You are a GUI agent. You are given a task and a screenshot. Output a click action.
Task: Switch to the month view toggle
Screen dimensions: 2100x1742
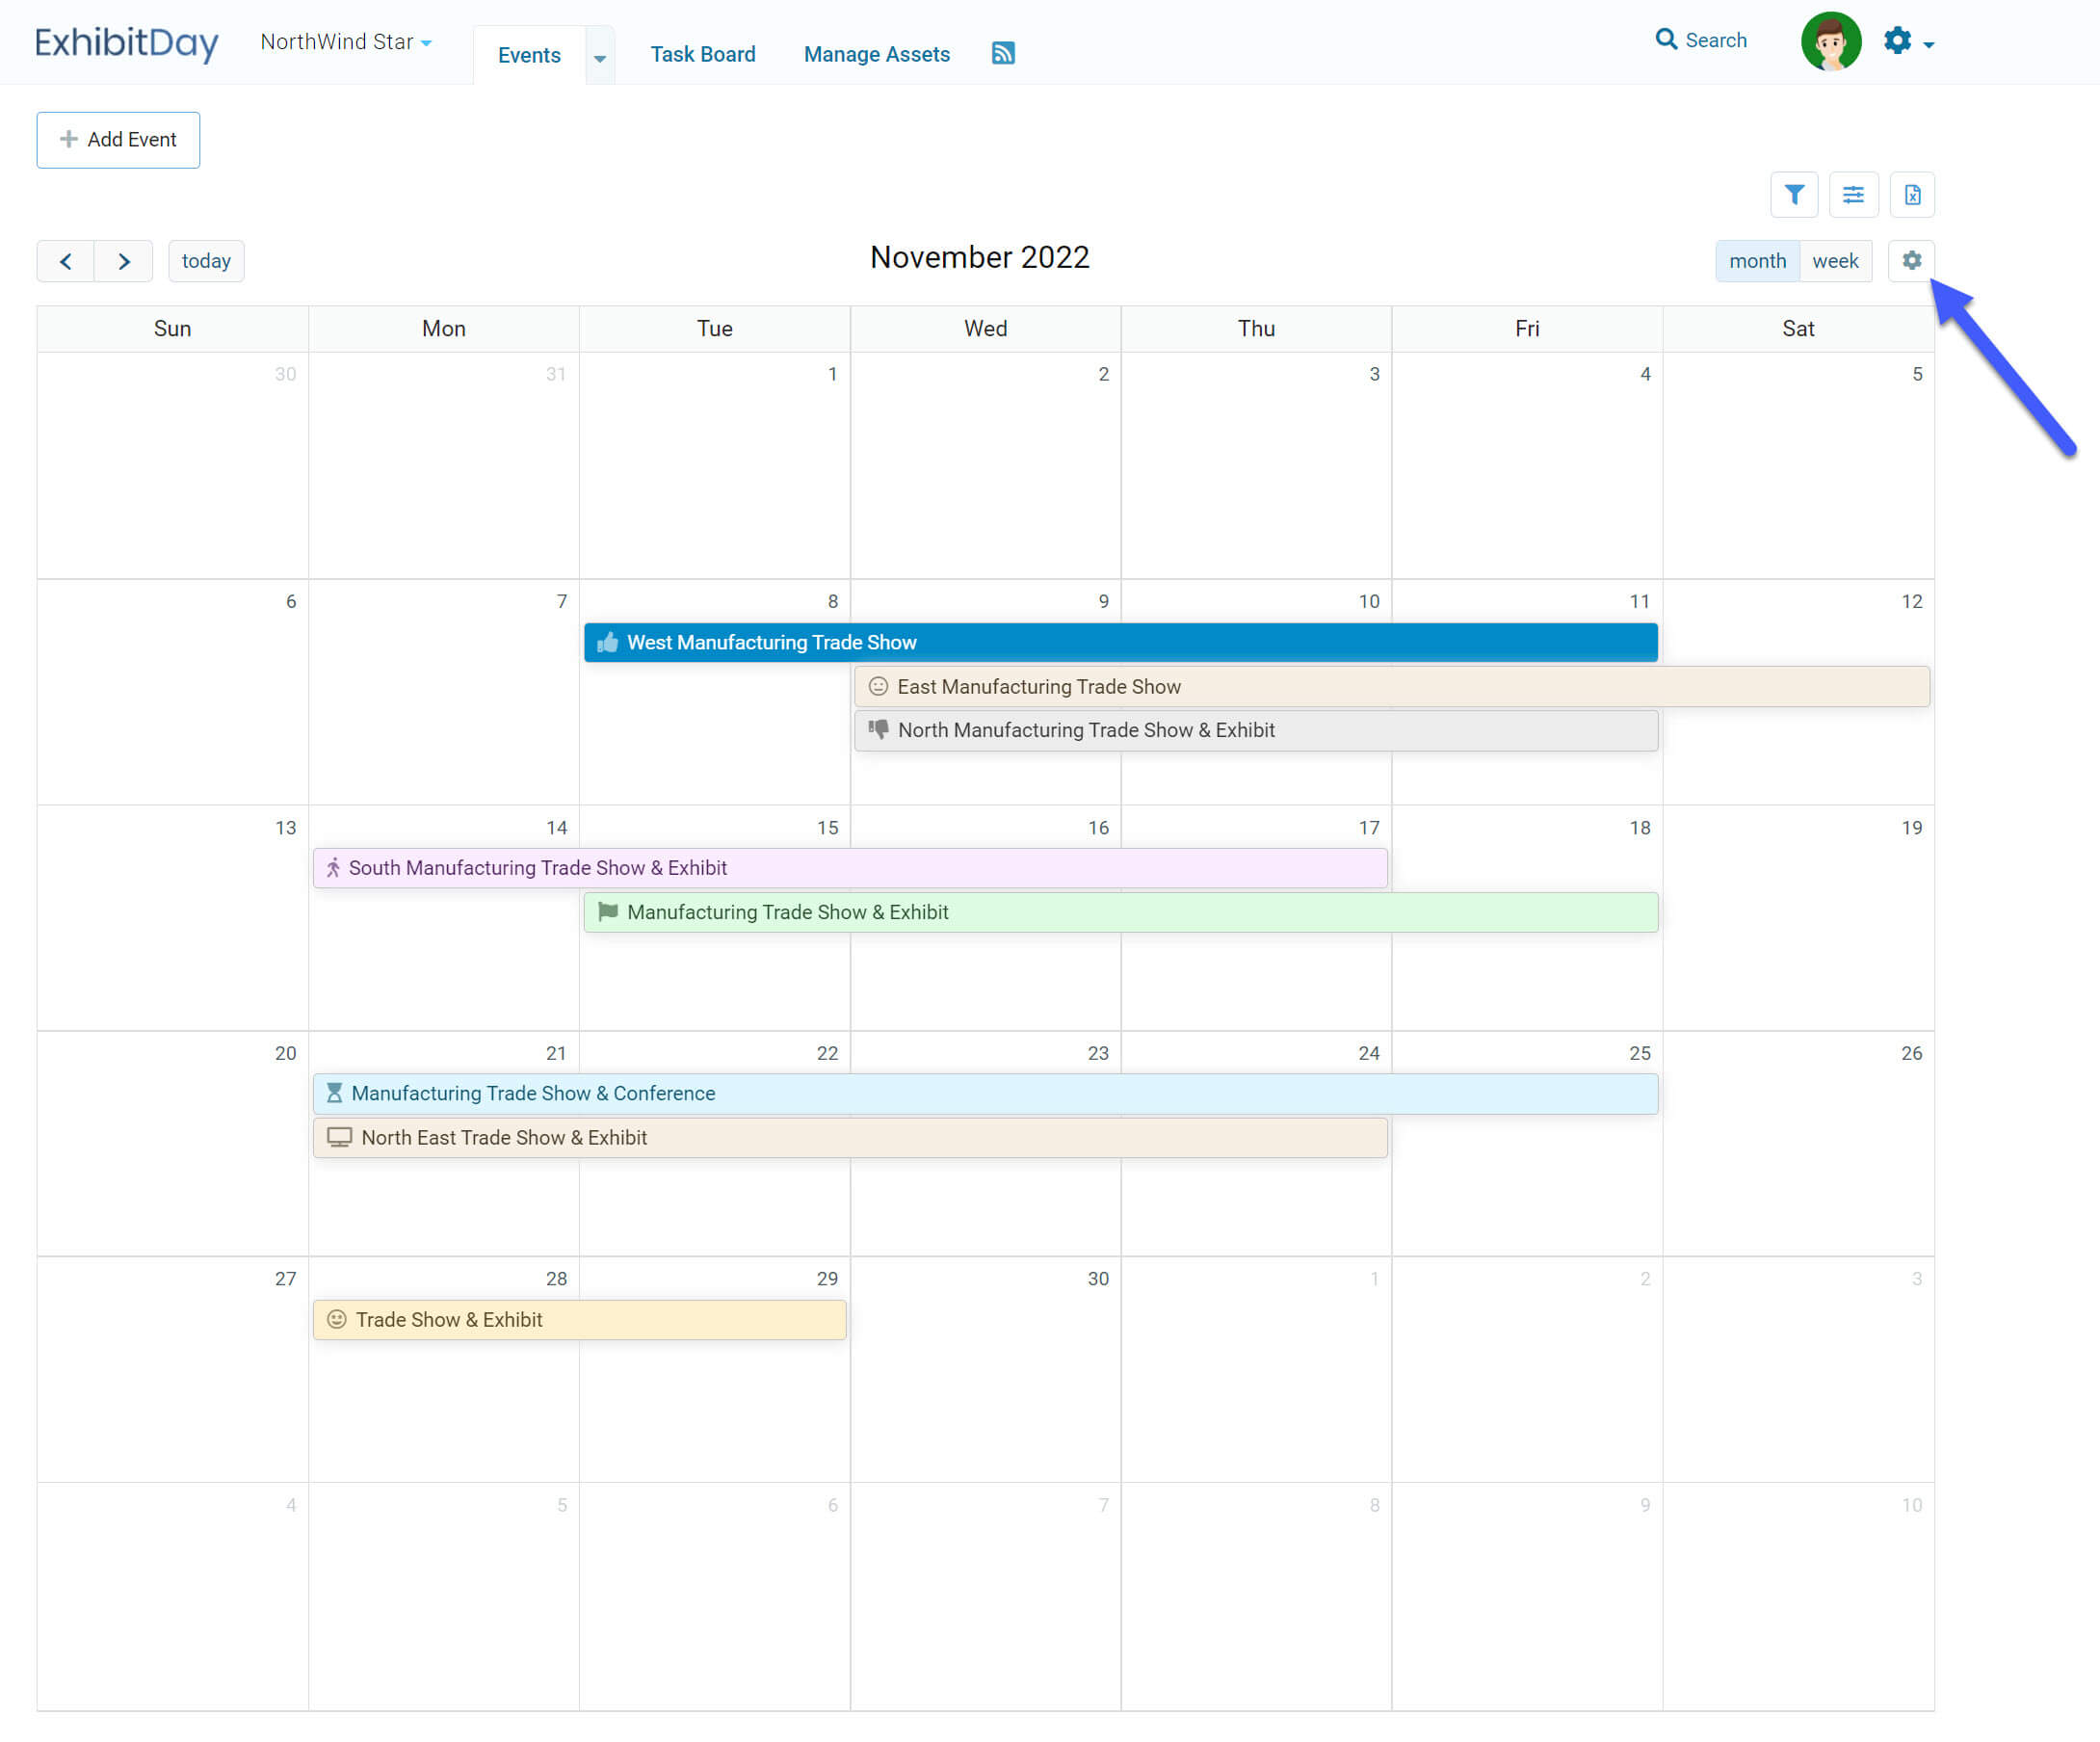pos(1754,260)
